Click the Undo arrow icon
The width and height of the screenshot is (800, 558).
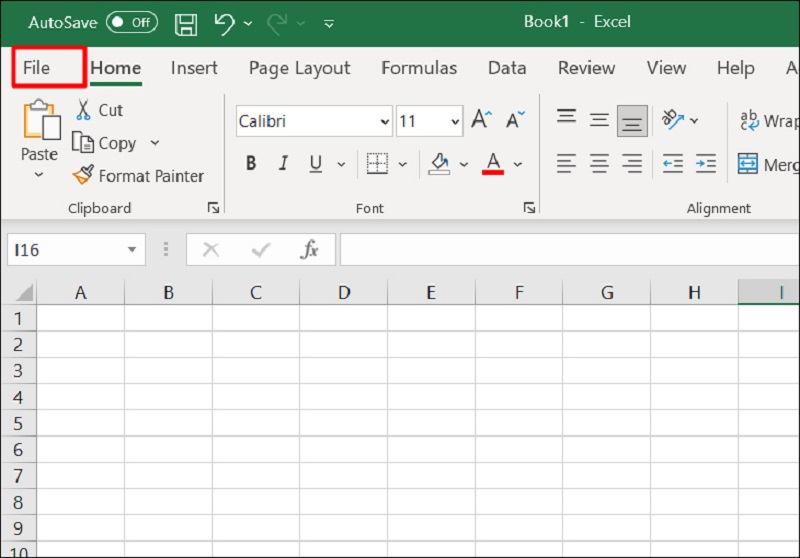(x=225, y=22)
